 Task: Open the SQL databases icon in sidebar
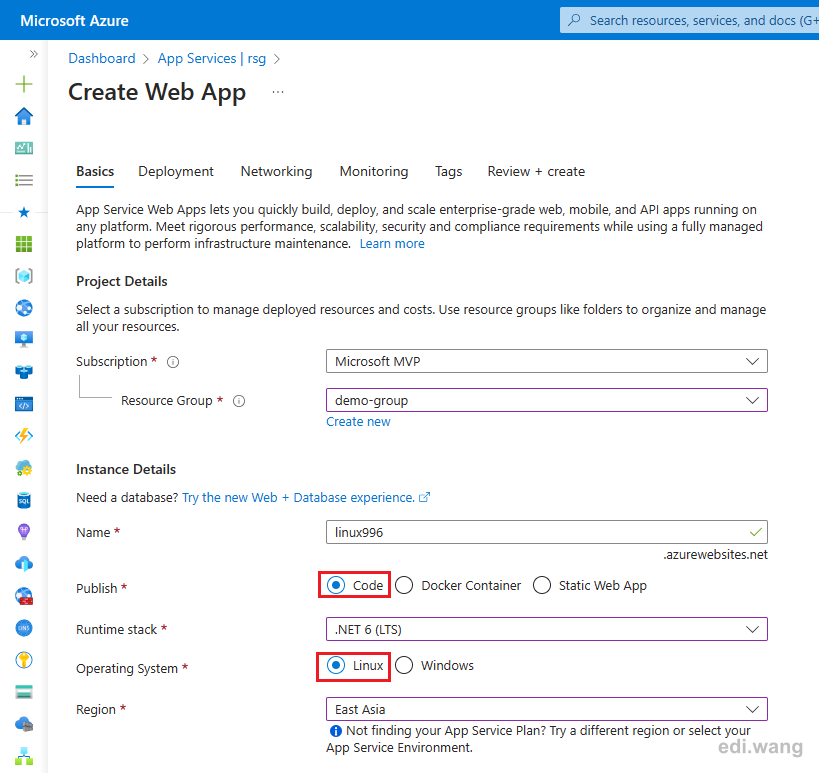point(24,500)
